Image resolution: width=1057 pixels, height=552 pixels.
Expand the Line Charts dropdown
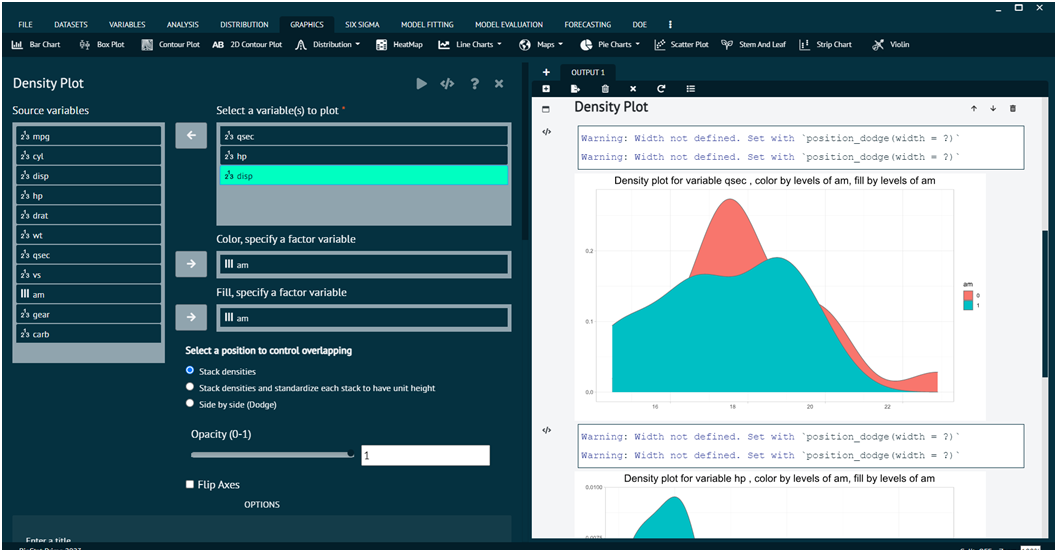click(470, 44)
